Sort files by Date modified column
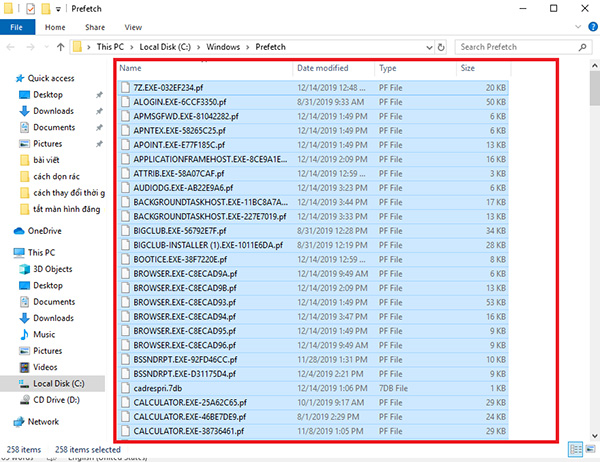The height and width of the screenshot is (462, 600). [323, 68]
